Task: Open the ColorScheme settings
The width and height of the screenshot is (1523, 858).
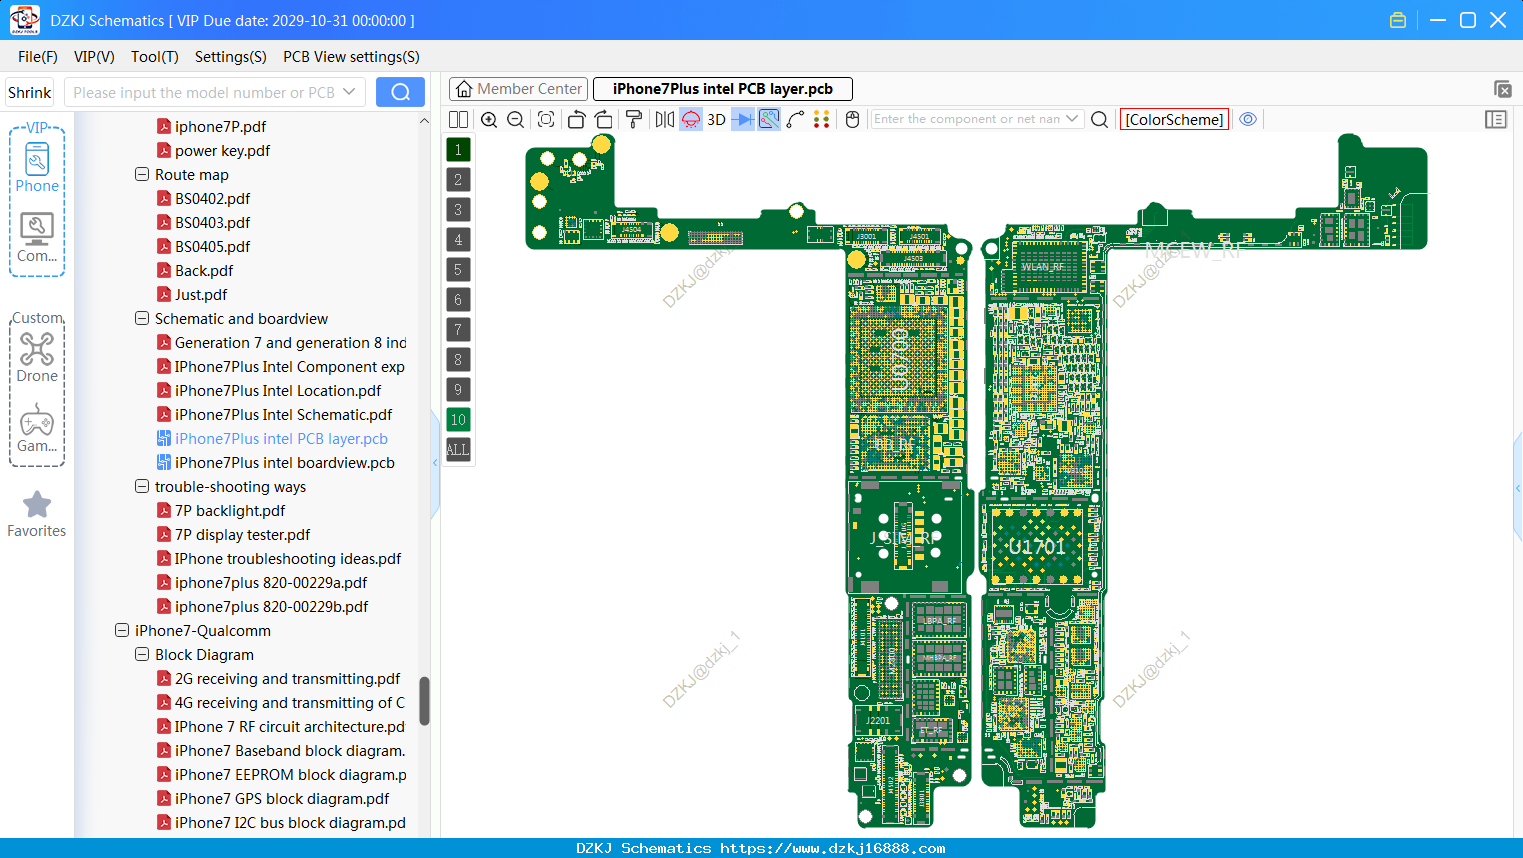Action: pos(1174,119)
